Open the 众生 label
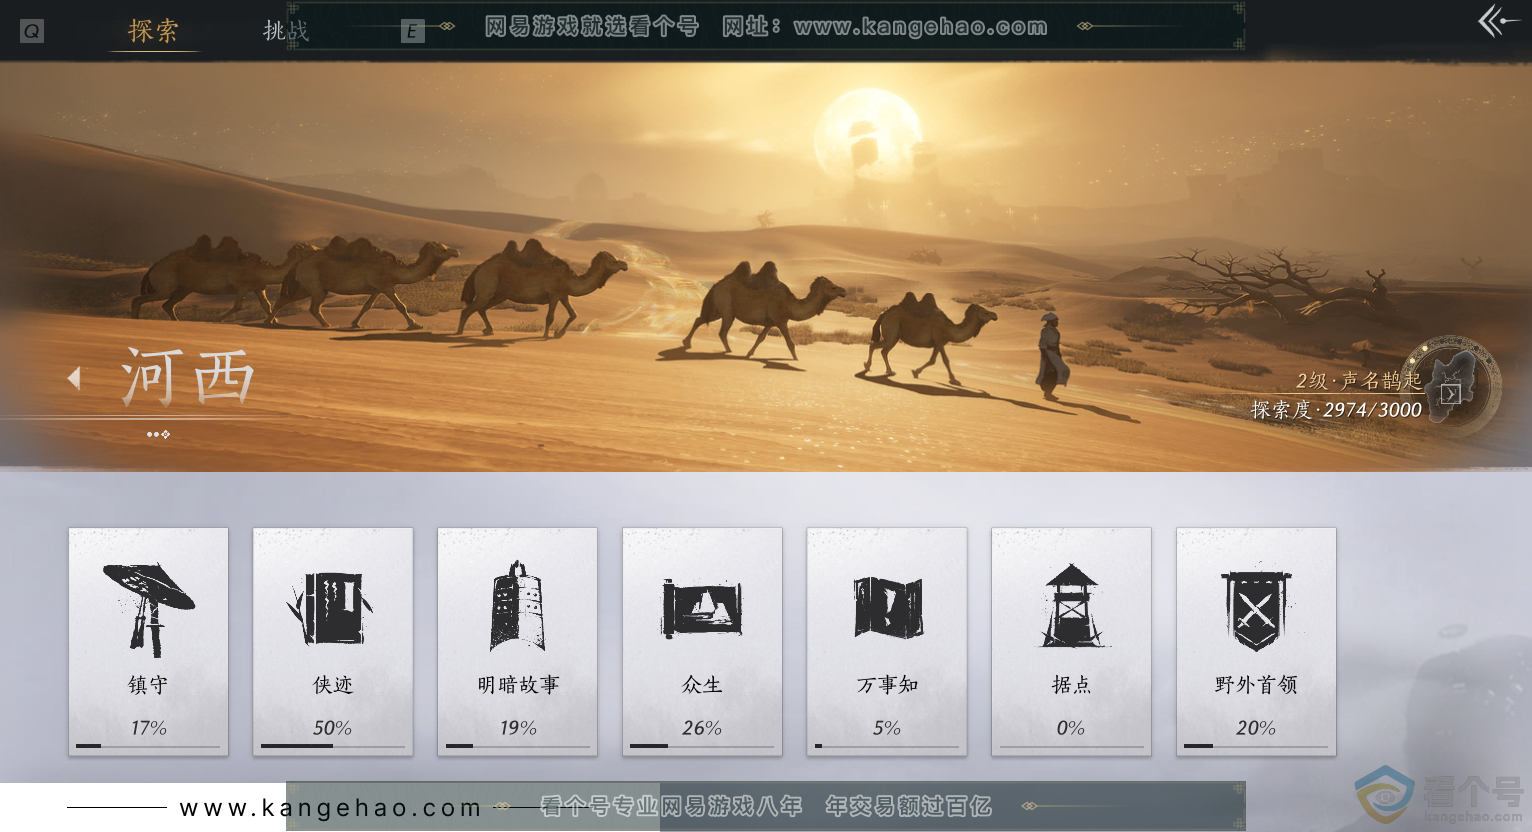 coord(702,685)
